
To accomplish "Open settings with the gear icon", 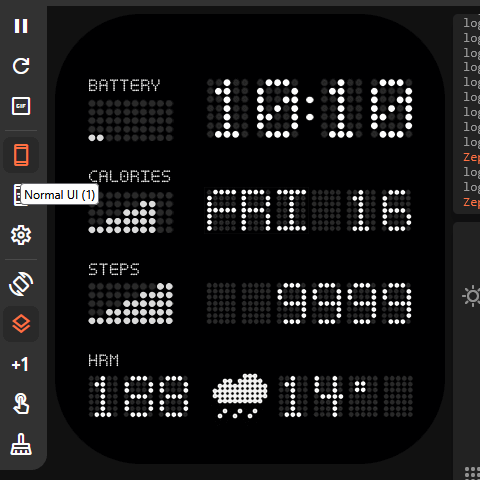I will click(x=21, y=235).
